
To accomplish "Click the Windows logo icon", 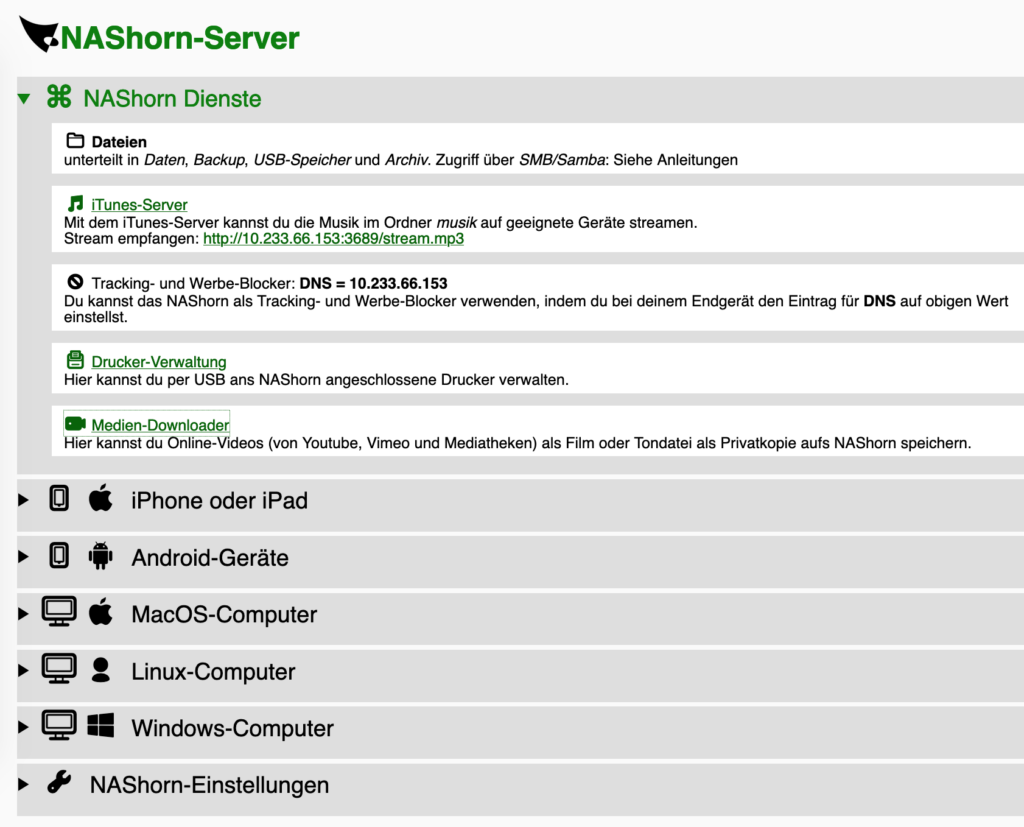I will tap(101, 725).
